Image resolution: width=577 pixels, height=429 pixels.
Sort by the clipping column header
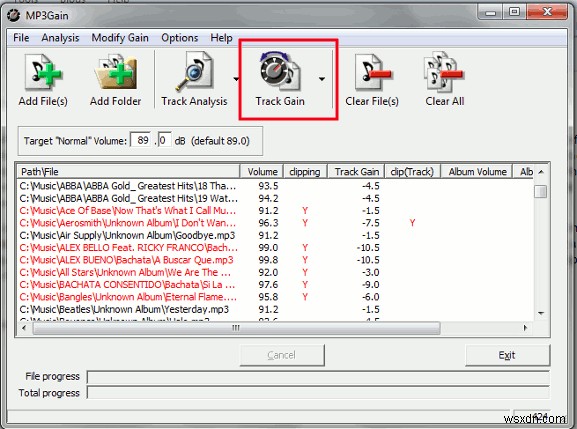[x=305, y=171]
